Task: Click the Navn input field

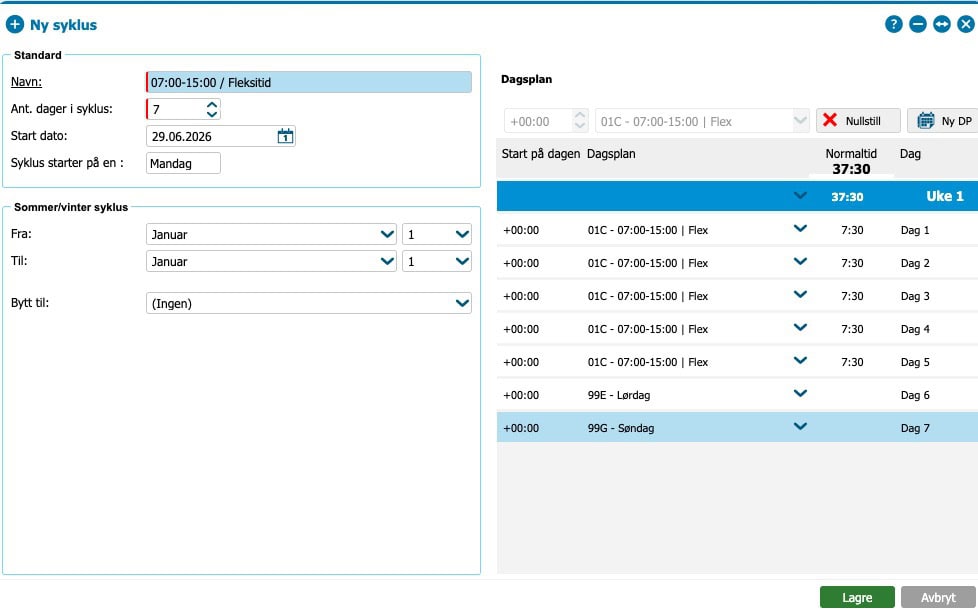Action: point(309,82)
